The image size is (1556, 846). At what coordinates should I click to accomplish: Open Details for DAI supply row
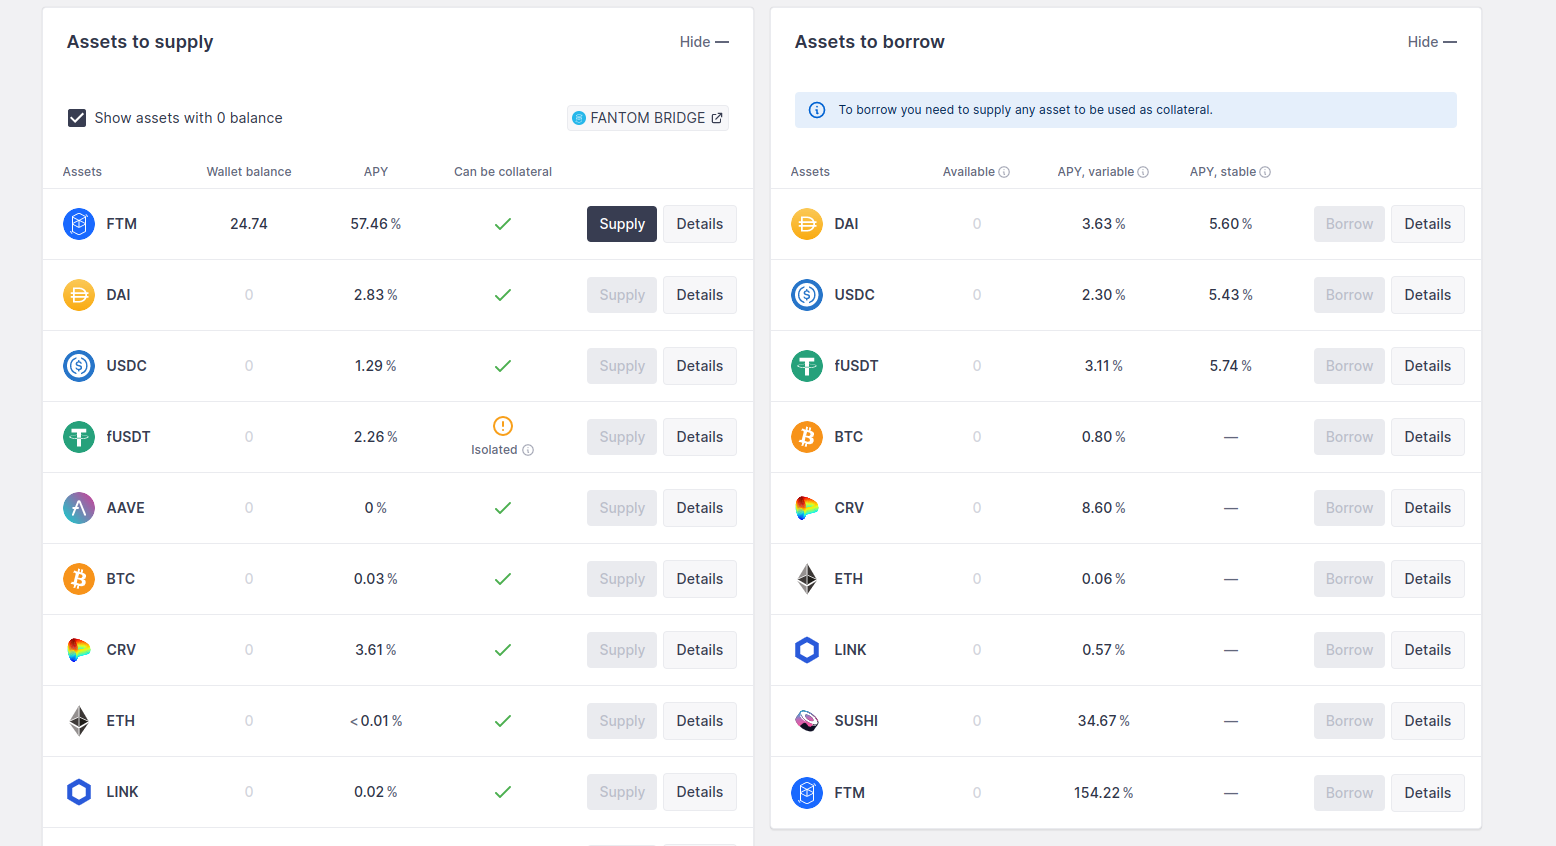(700, 295)
